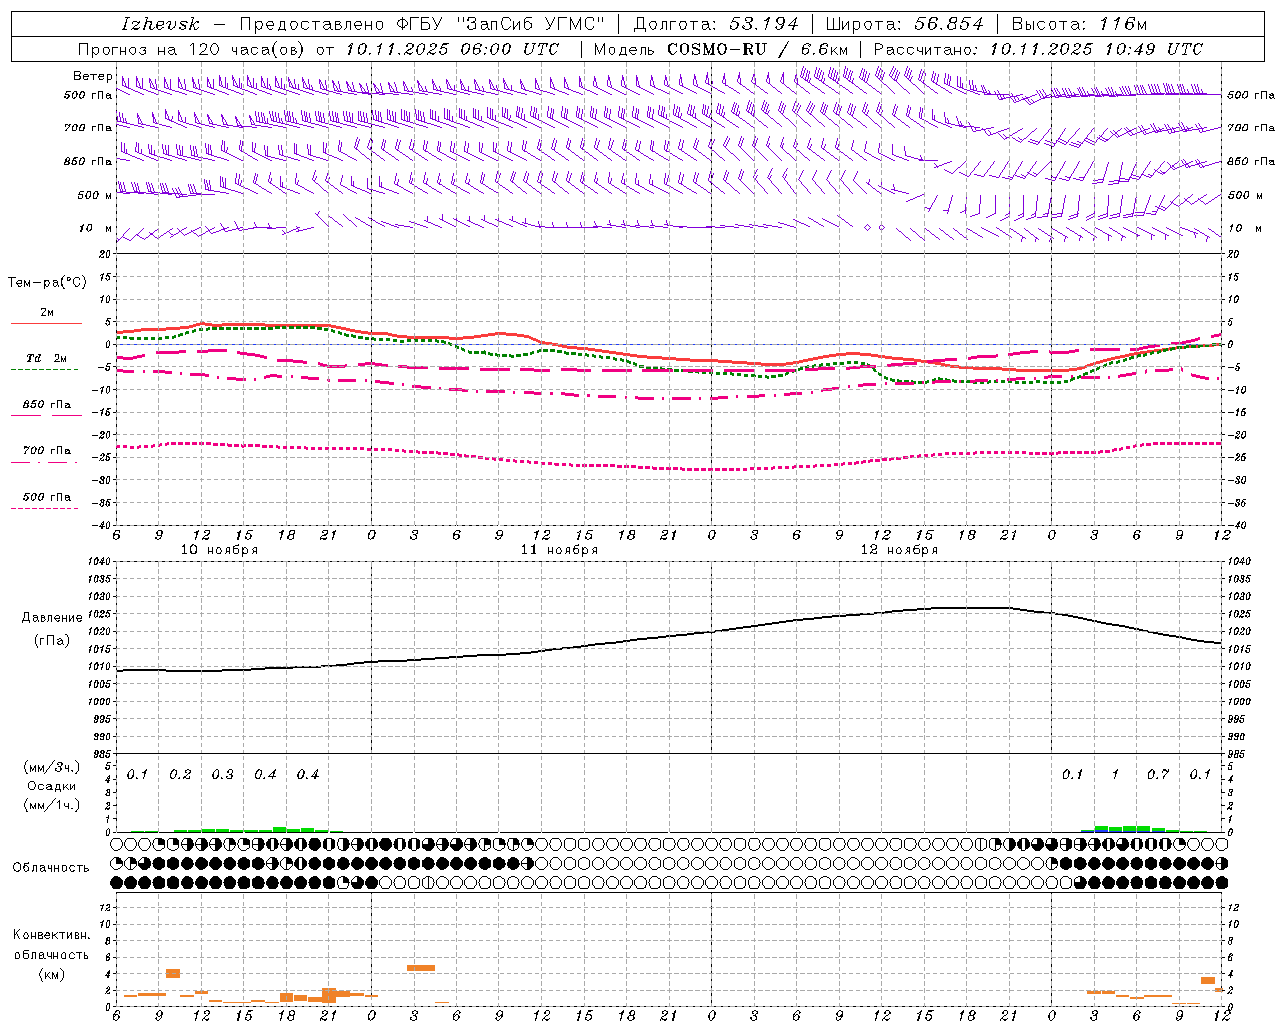Click the city name "Izhevsk" in the header
1280x1024 pixels.
(x=160, y=24)
